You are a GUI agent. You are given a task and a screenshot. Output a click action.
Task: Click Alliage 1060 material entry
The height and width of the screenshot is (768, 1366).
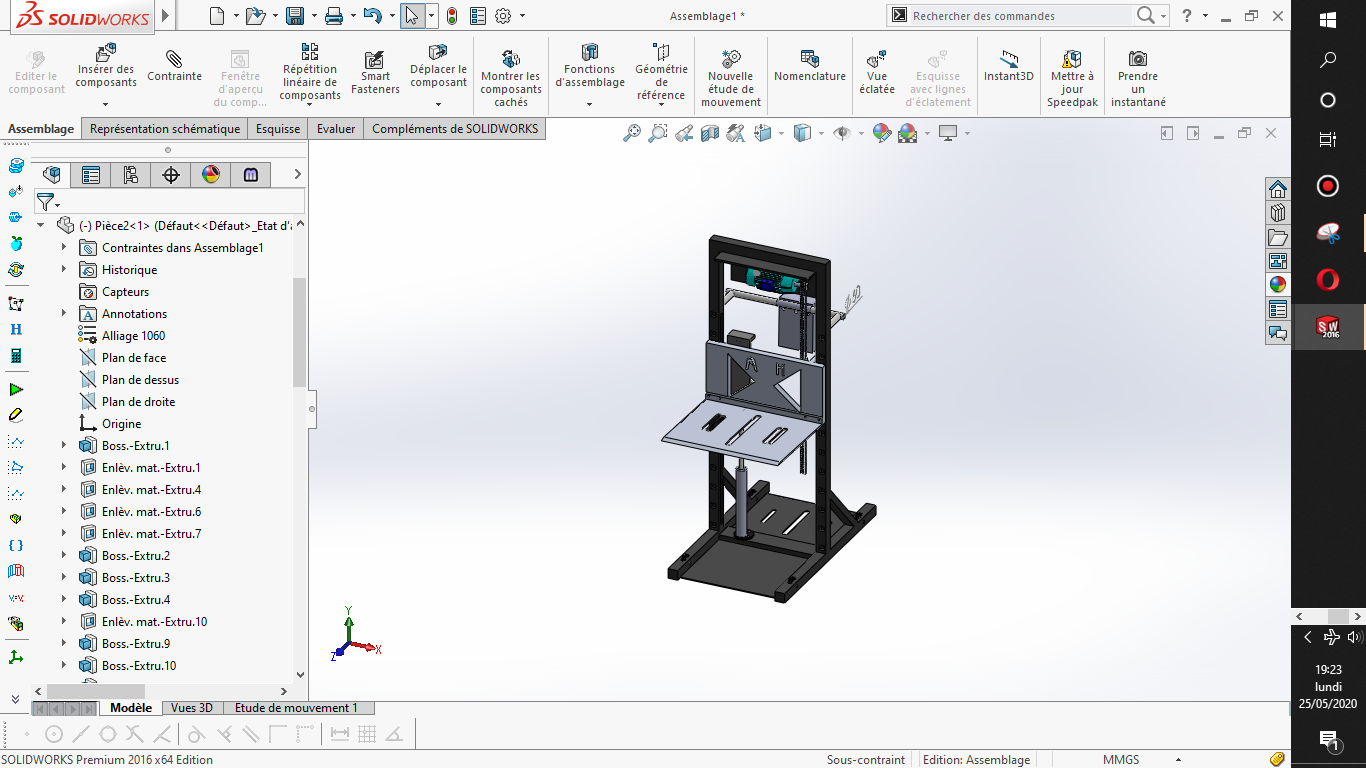[x=133, y=336]
